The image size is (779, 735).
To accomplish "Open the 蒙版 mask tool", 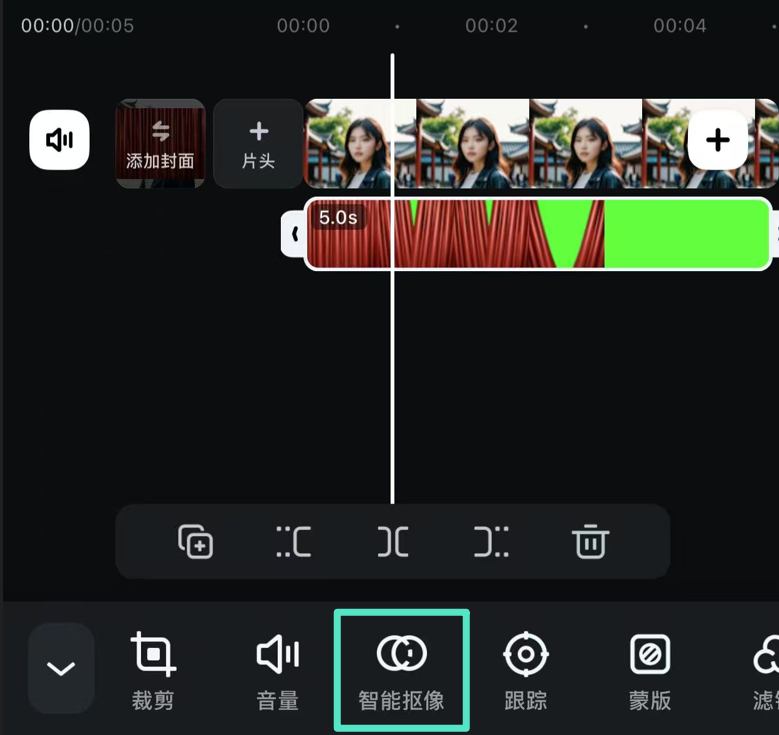I will (x=650, y=671).
